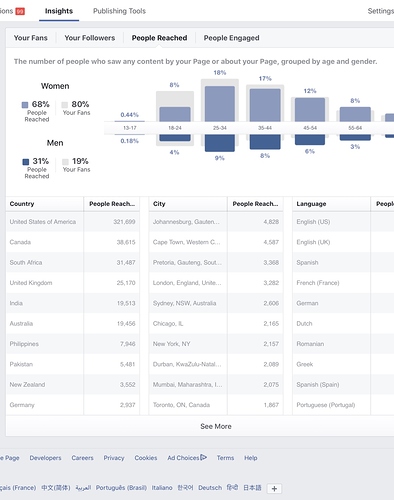
Task: Click the women 45-54 bar at 12%
Action: tap(310, 110)
